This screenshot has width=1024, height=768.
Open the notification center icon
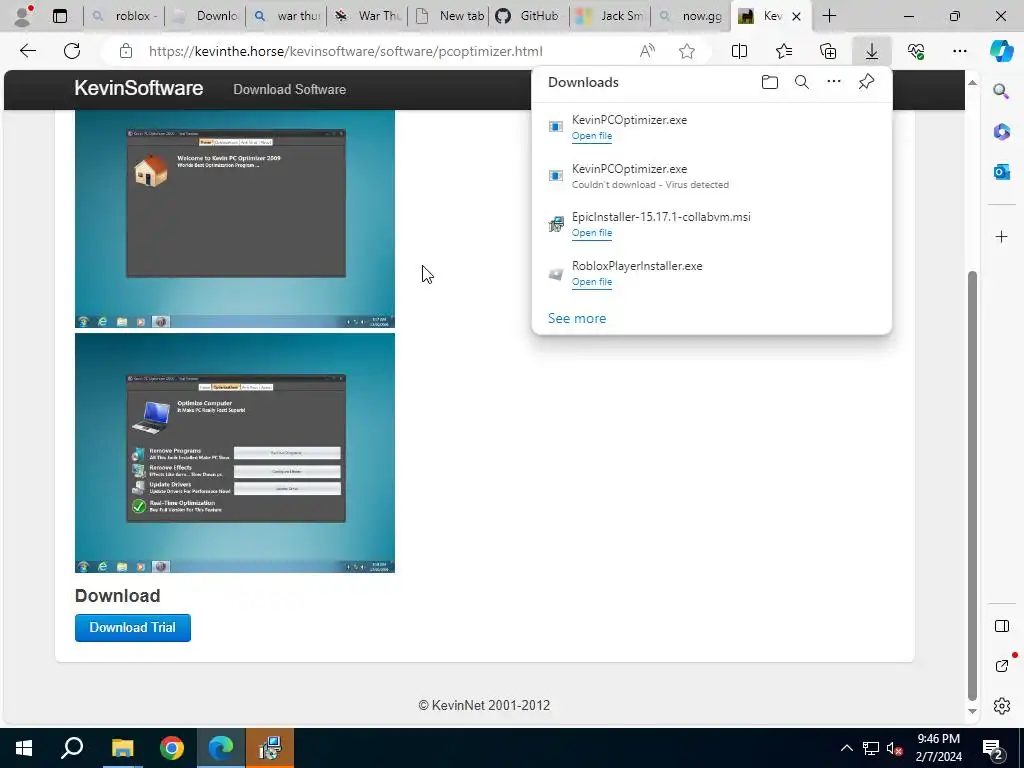pyautogui.click(x=993, y=748)
